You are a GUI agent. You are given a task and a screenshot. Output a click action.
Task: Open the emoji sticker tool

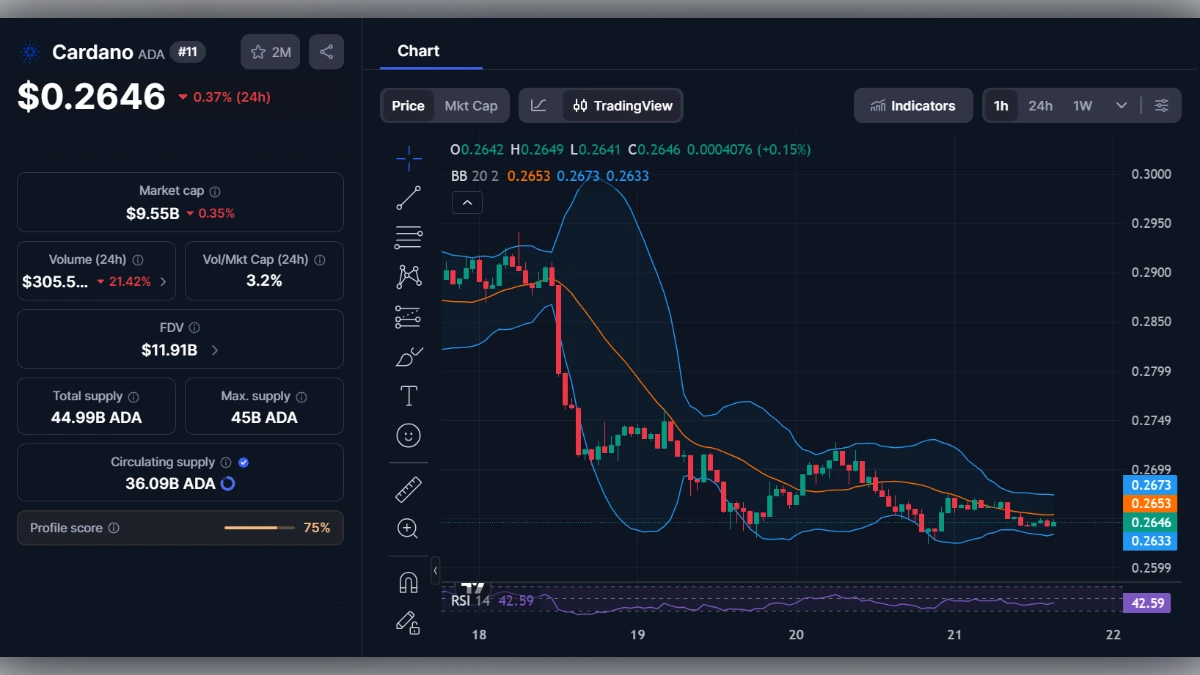coord(408,435)
